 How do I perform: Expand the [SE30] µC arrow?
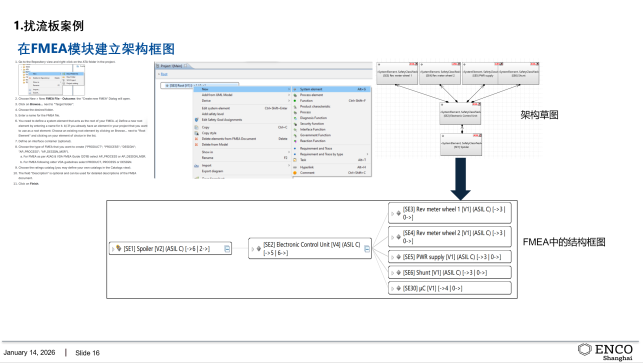click(x=393, y=288)
